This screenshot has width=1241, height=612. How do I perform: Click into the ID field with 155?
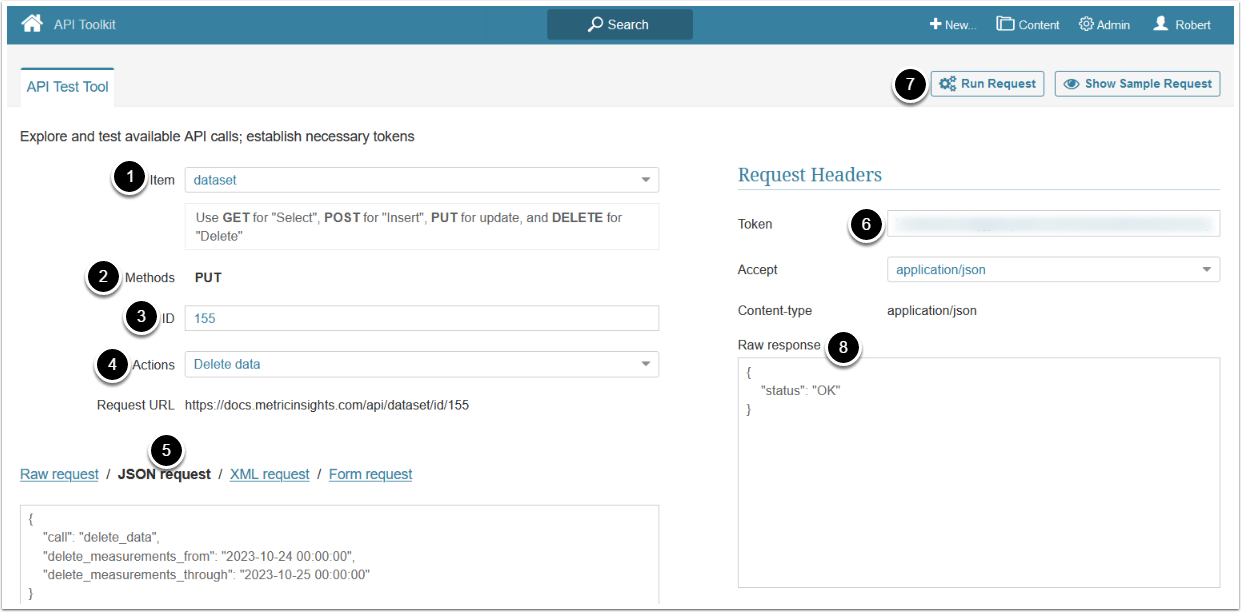(x=421, y=318)
